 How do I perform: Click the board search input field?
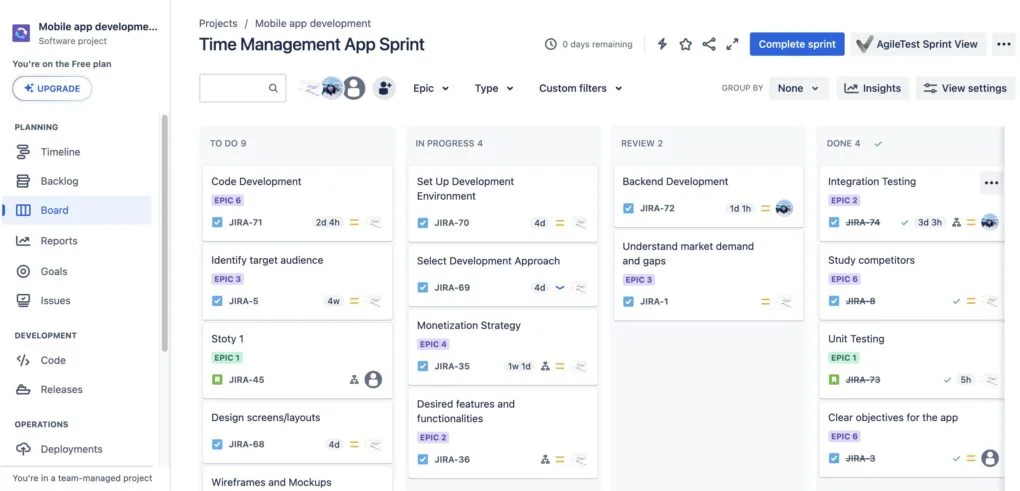pyautogui.click(x=232, y=88)
